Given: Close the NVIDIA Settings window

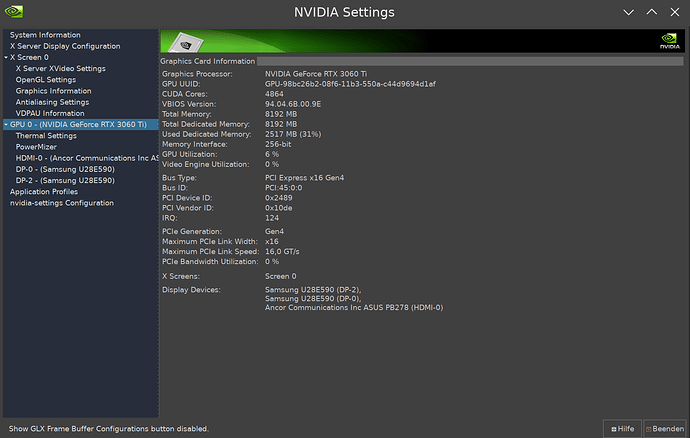Looking at the screenshot, I should [x=675, y=12].
